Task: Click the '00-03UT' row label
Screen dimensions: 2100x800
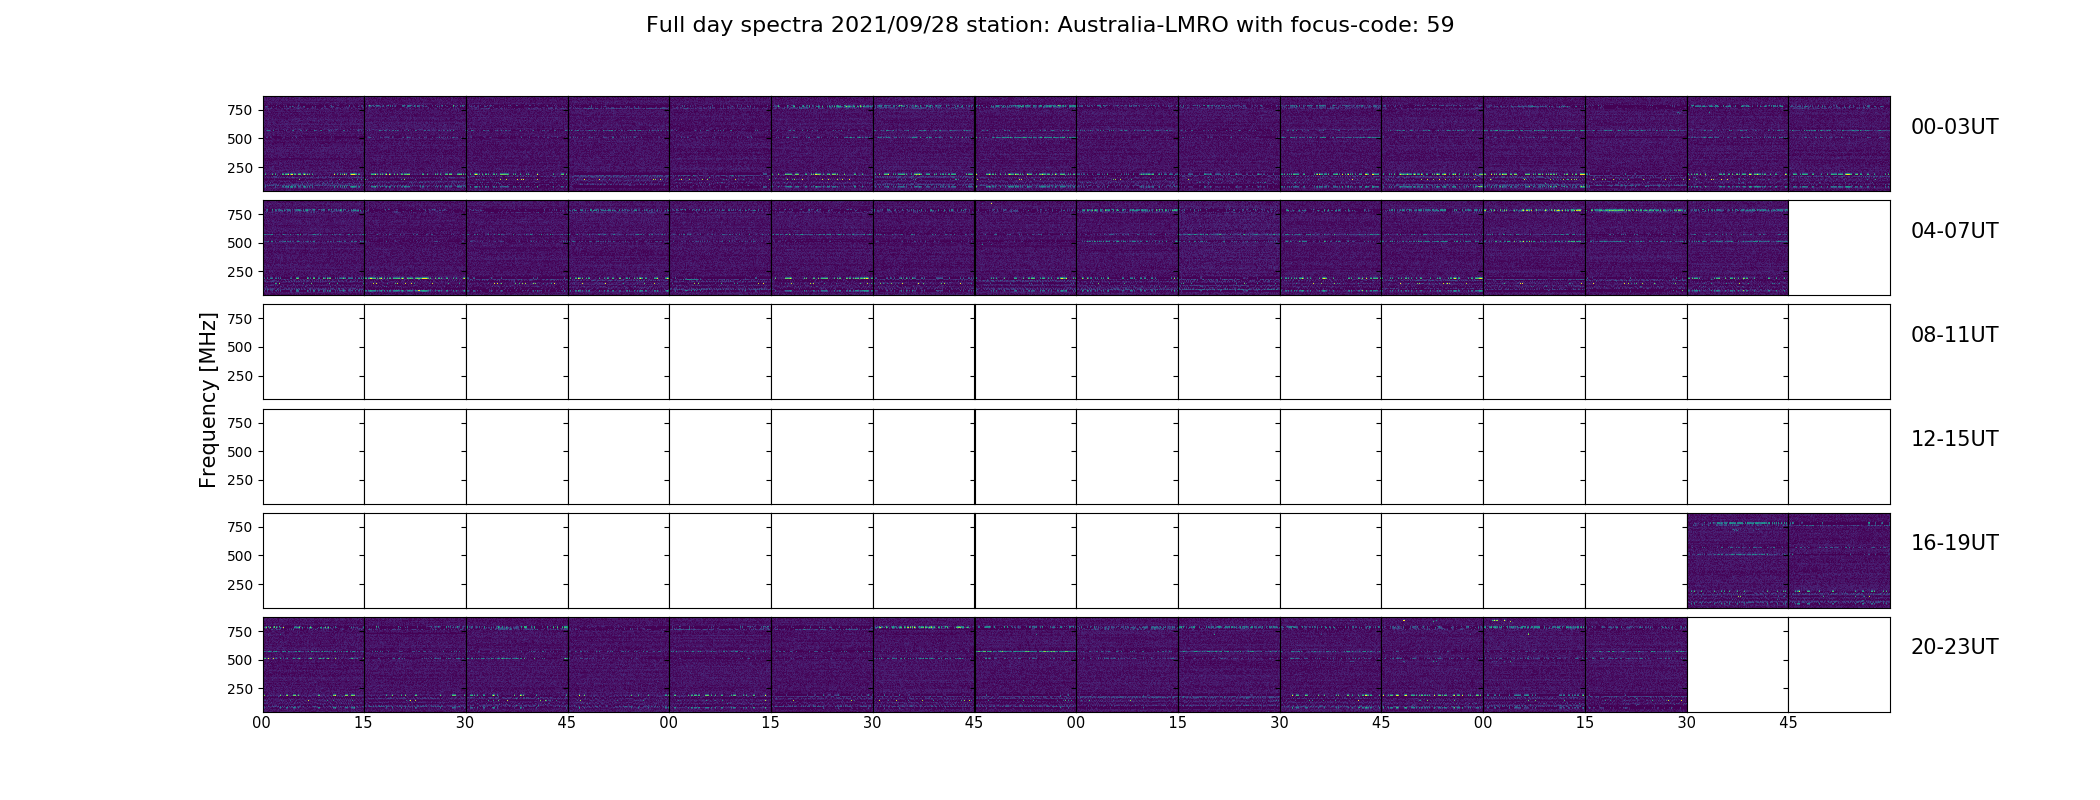Action: pyautogui.click(x=1954, y=127)
